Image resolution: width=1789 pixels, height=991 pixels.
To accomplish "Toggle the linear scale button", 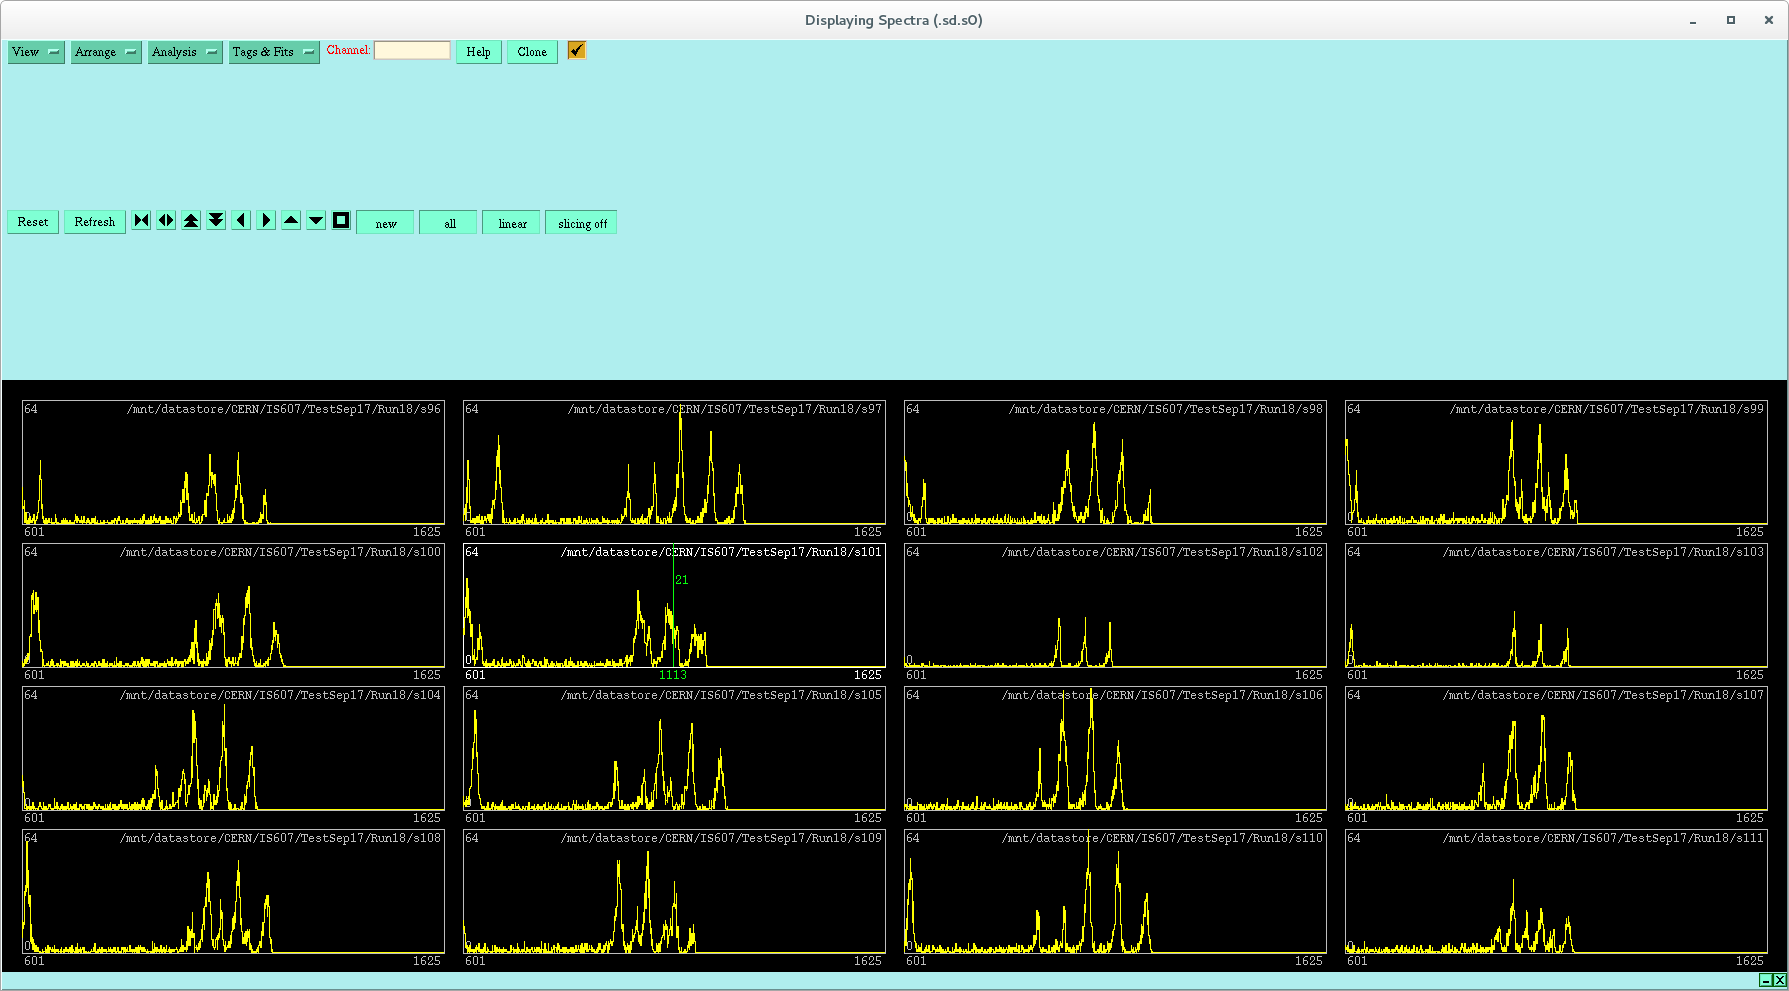I will pyautogui.click(x=512, y=223).
